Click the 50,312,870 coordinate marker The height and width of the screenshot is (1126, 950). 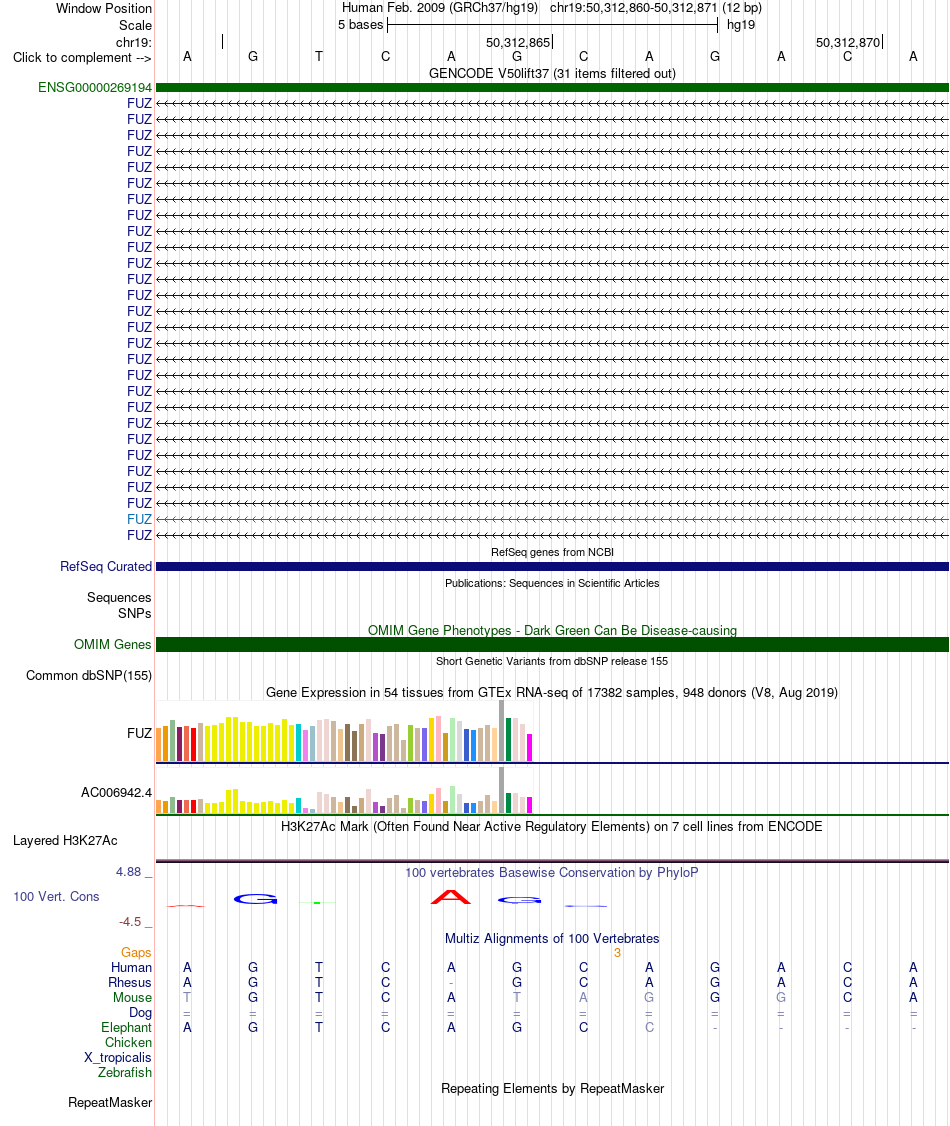point(848,42)
